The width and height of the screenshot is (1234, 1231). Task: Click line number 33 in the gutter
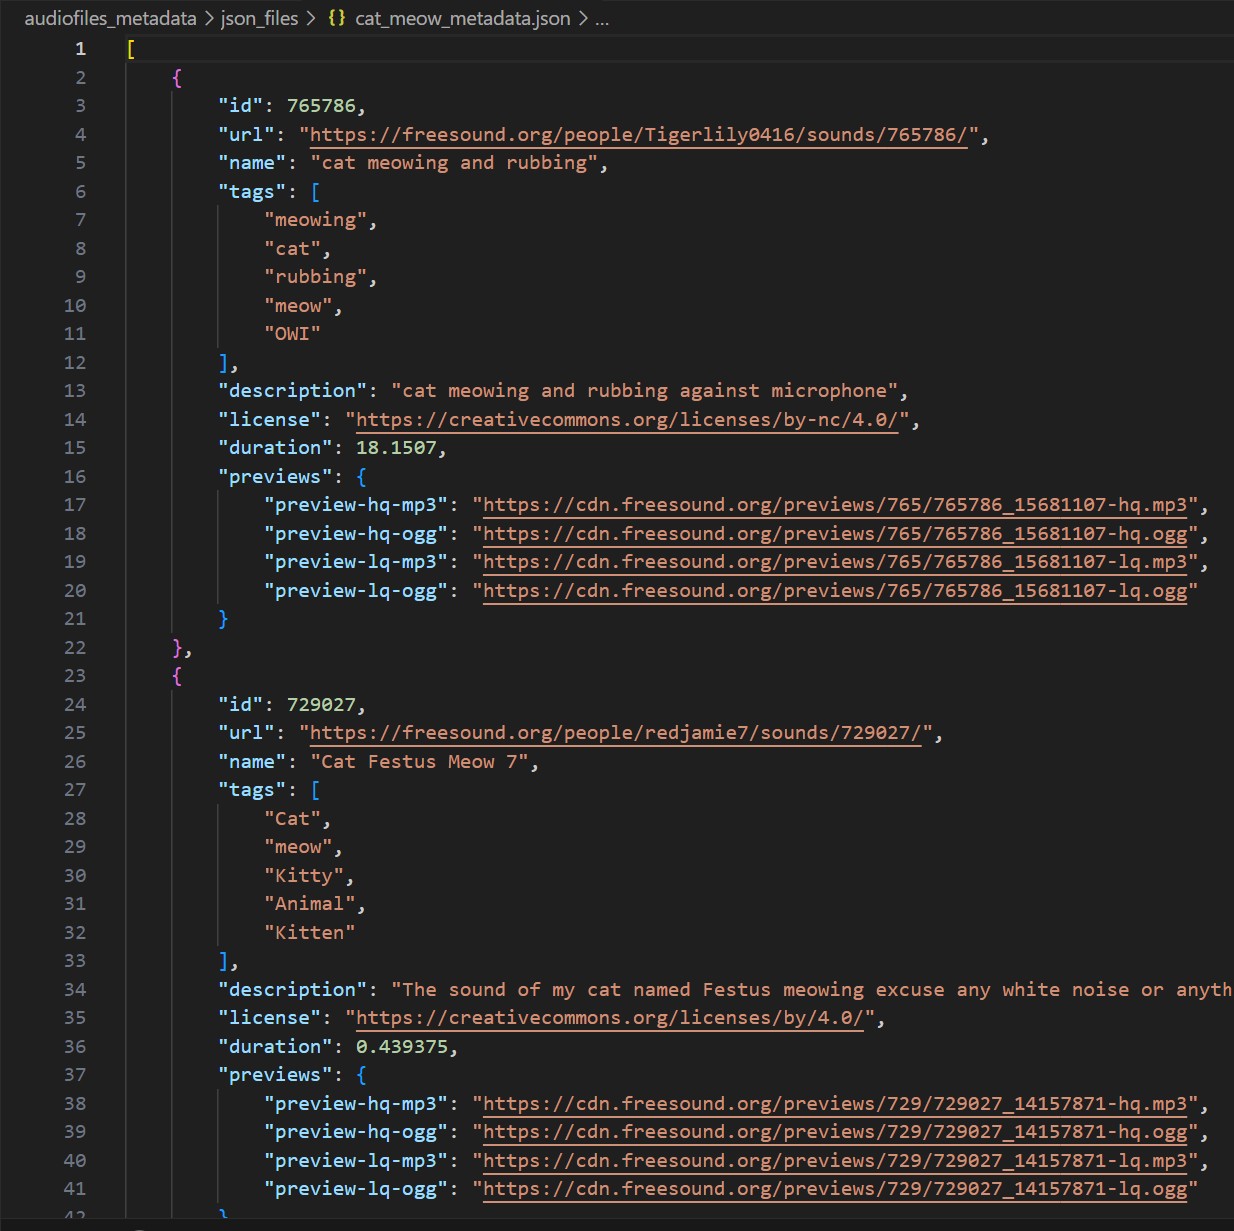coord(75,961)
